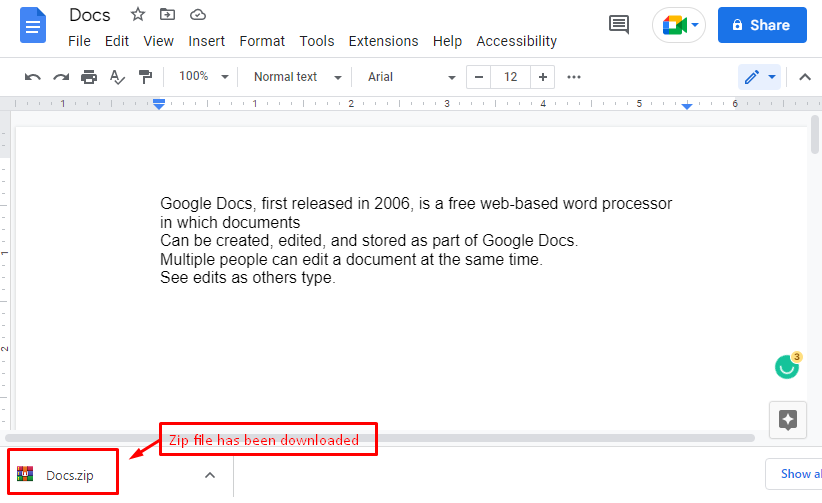Click the Explore button icon

[788, 420]
